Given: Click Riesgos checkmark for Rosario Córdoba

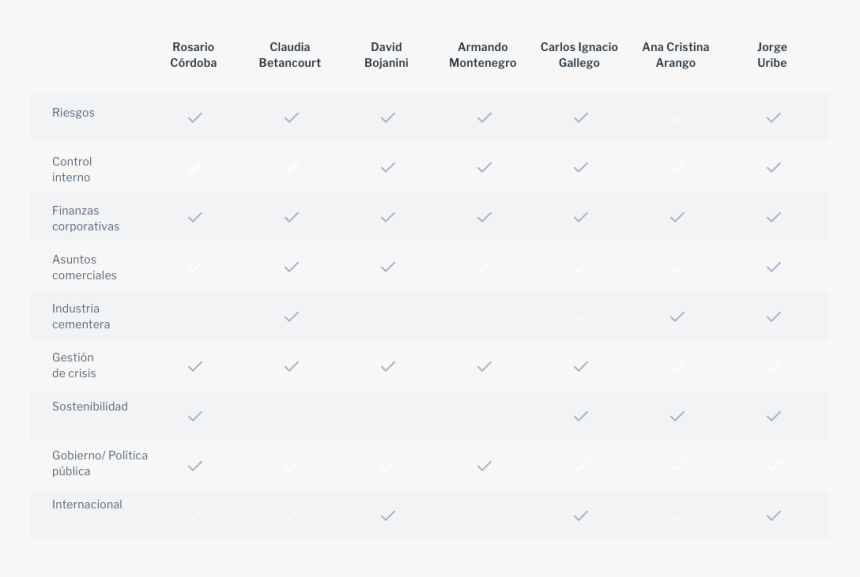Looking at the screenshot, I should coord(195,117).
